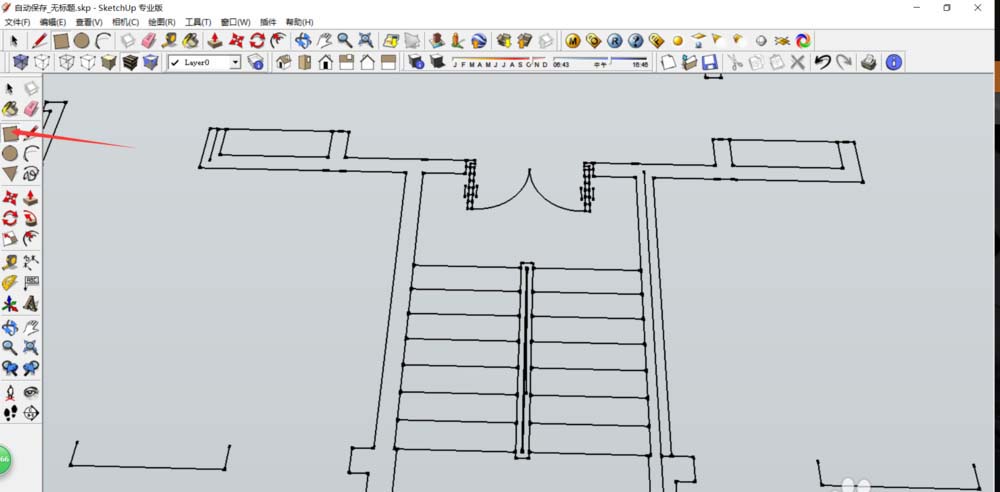Select the Rectangle tool in top toolbar
1000x492 pixels.
(61, 41)
